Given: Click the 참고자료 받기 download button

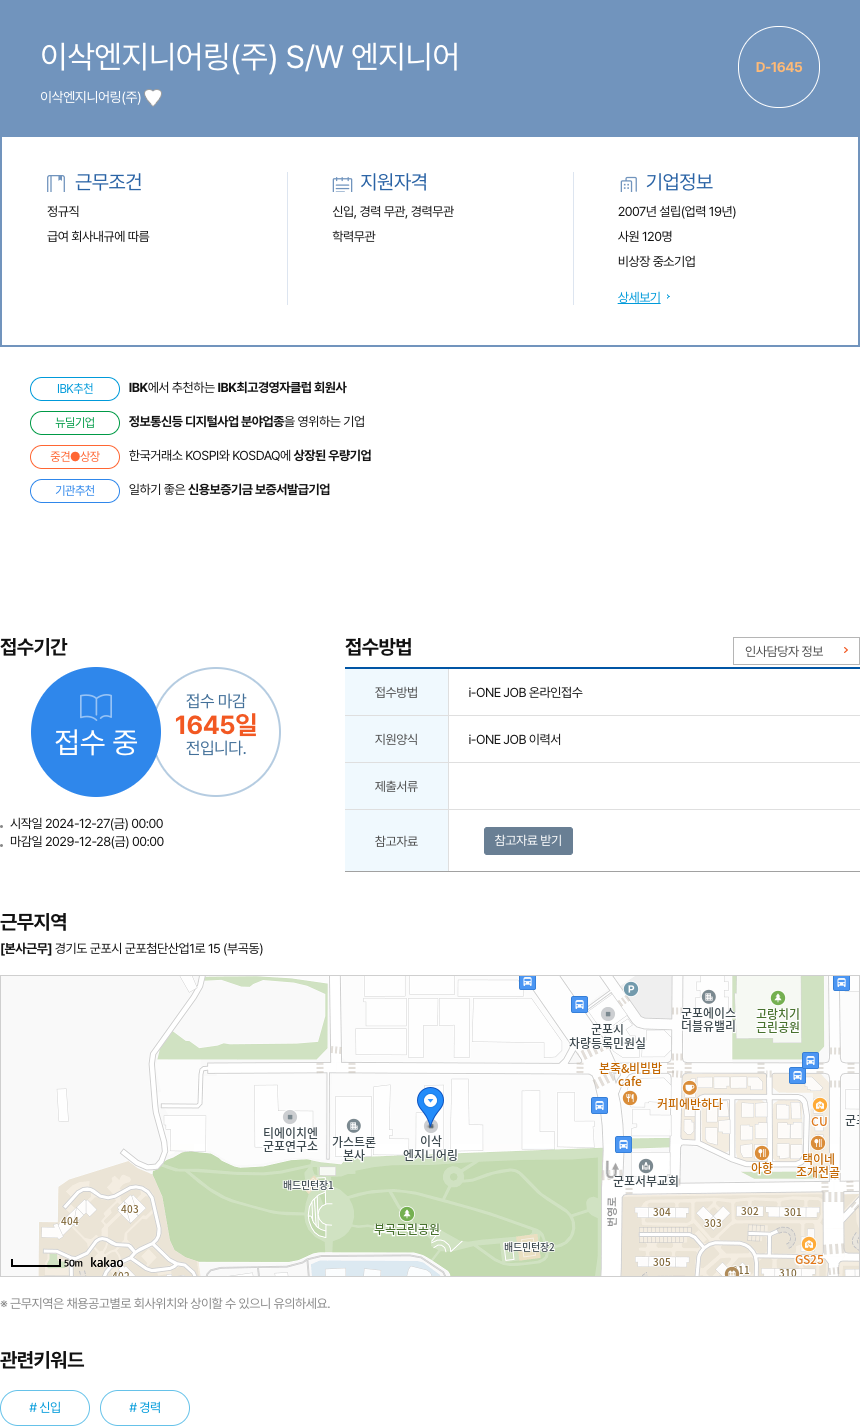Looking at the screenshot, I should coord(528,841).
